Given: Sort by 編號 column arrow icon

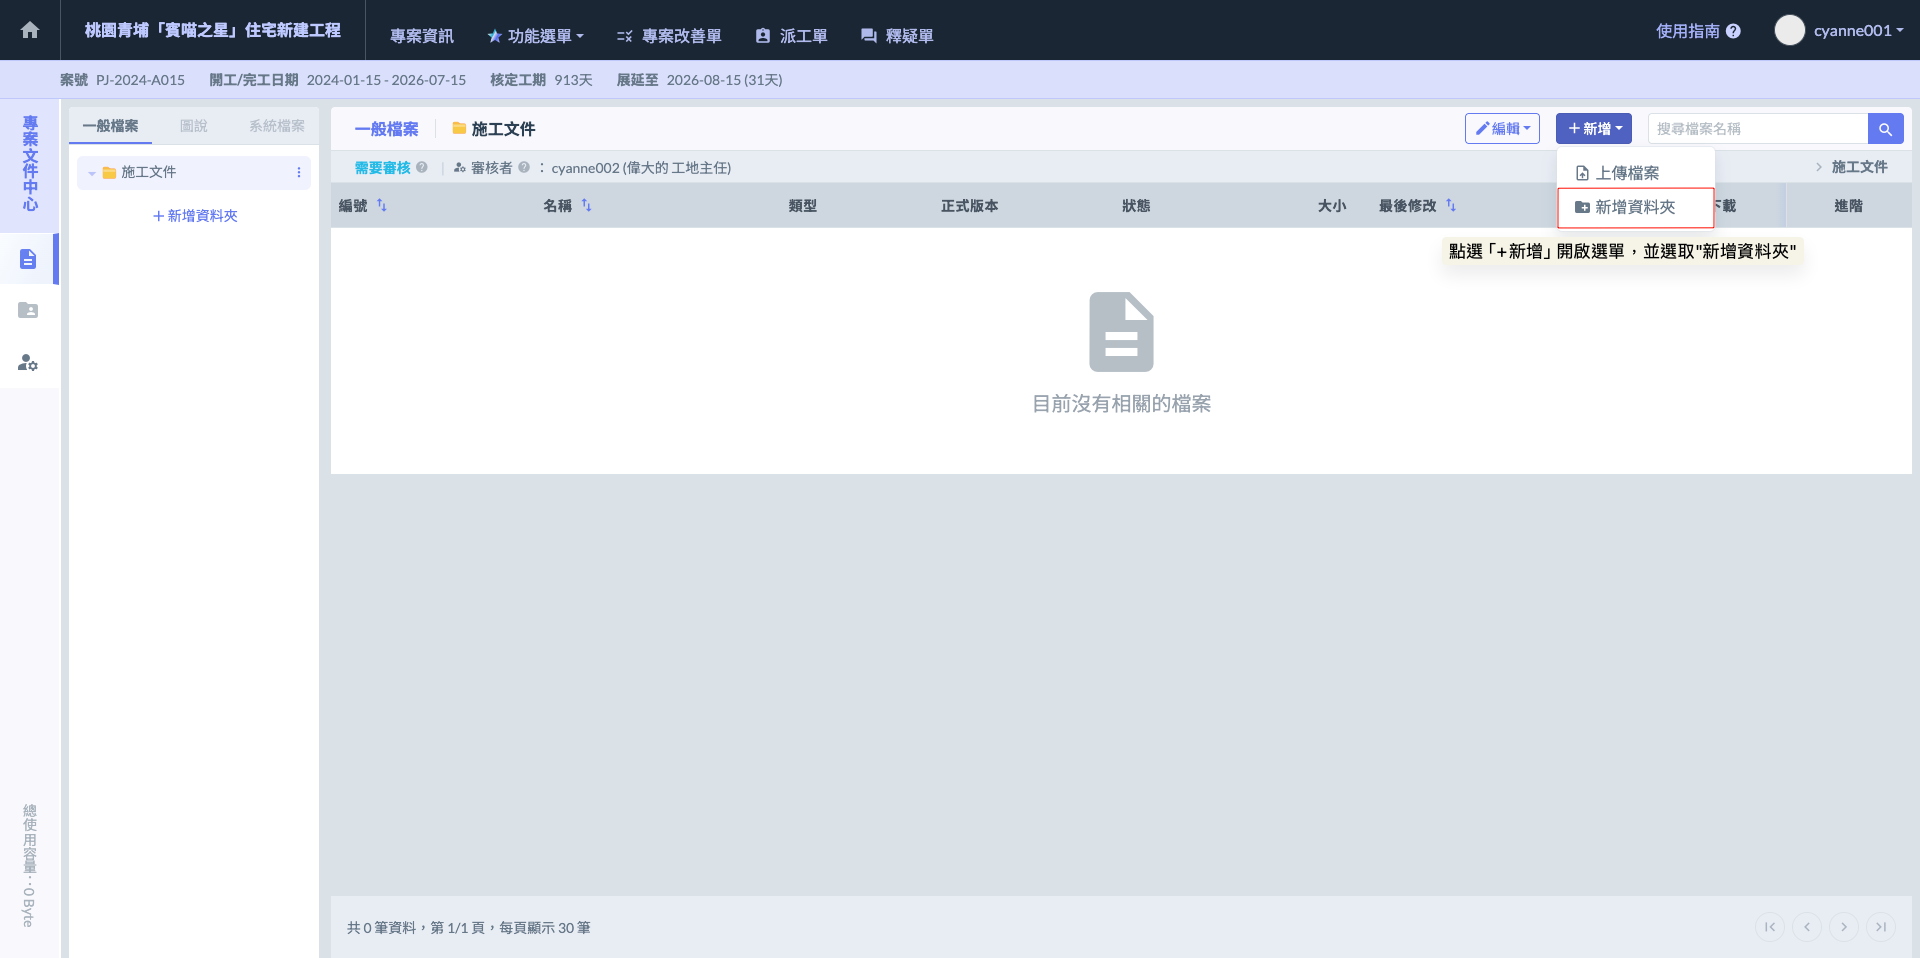Looking at the screenshot, I should [382, 206].
